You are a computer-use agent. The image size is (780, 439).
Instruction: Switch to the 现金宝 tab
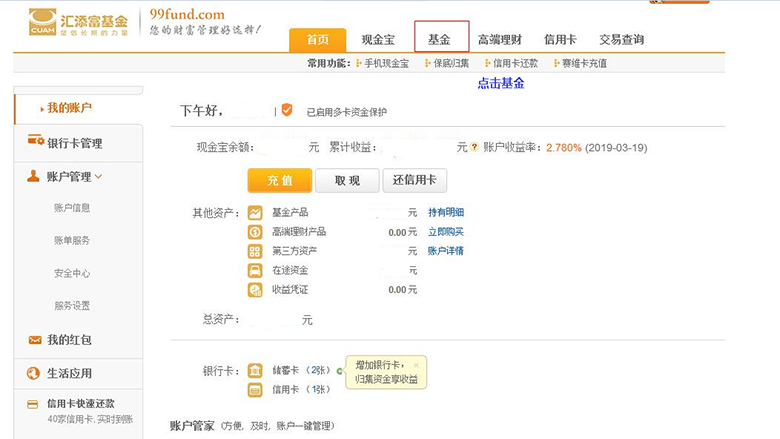[x=380, y=40]
